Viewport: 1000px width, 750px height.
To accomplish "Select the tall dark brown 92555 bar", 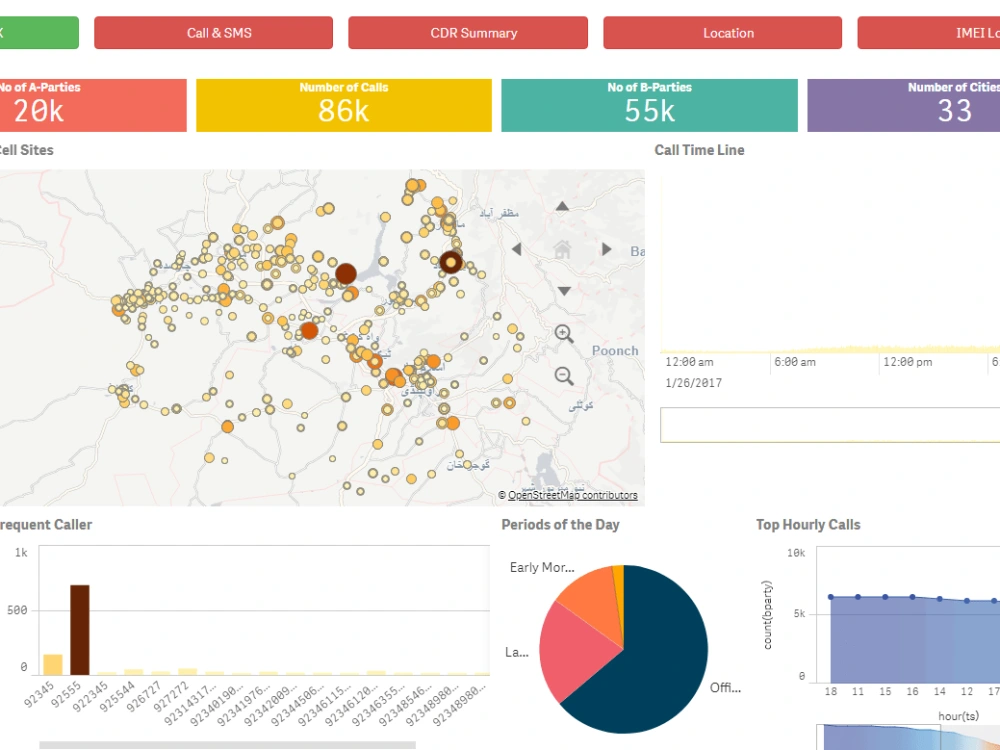I will click(x=80, y=629).
